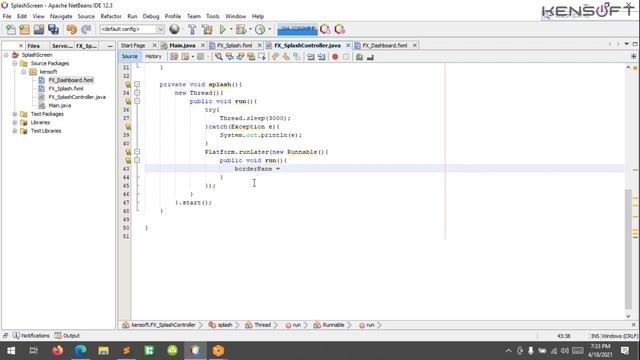
Task: Click the Shift Line Right icon
Action: click(322, 57)
